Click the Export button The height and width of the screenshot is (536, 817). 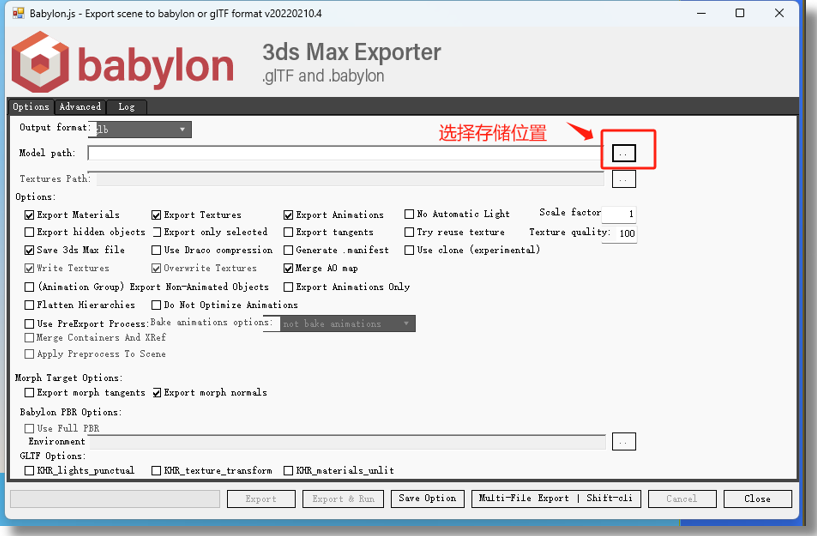pyautogui.click(x=261, y=498)
